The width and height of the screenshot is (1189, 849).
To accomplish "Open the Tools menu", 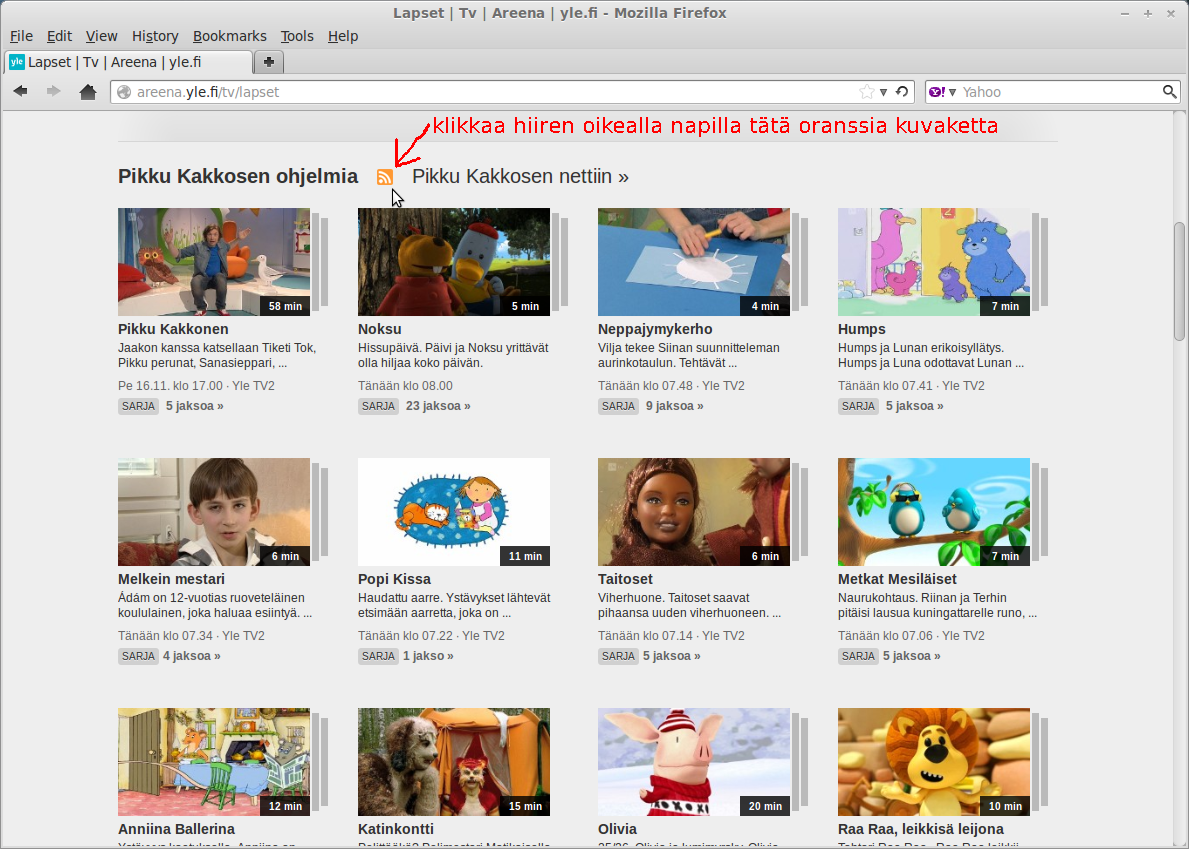I will [297, 36].
